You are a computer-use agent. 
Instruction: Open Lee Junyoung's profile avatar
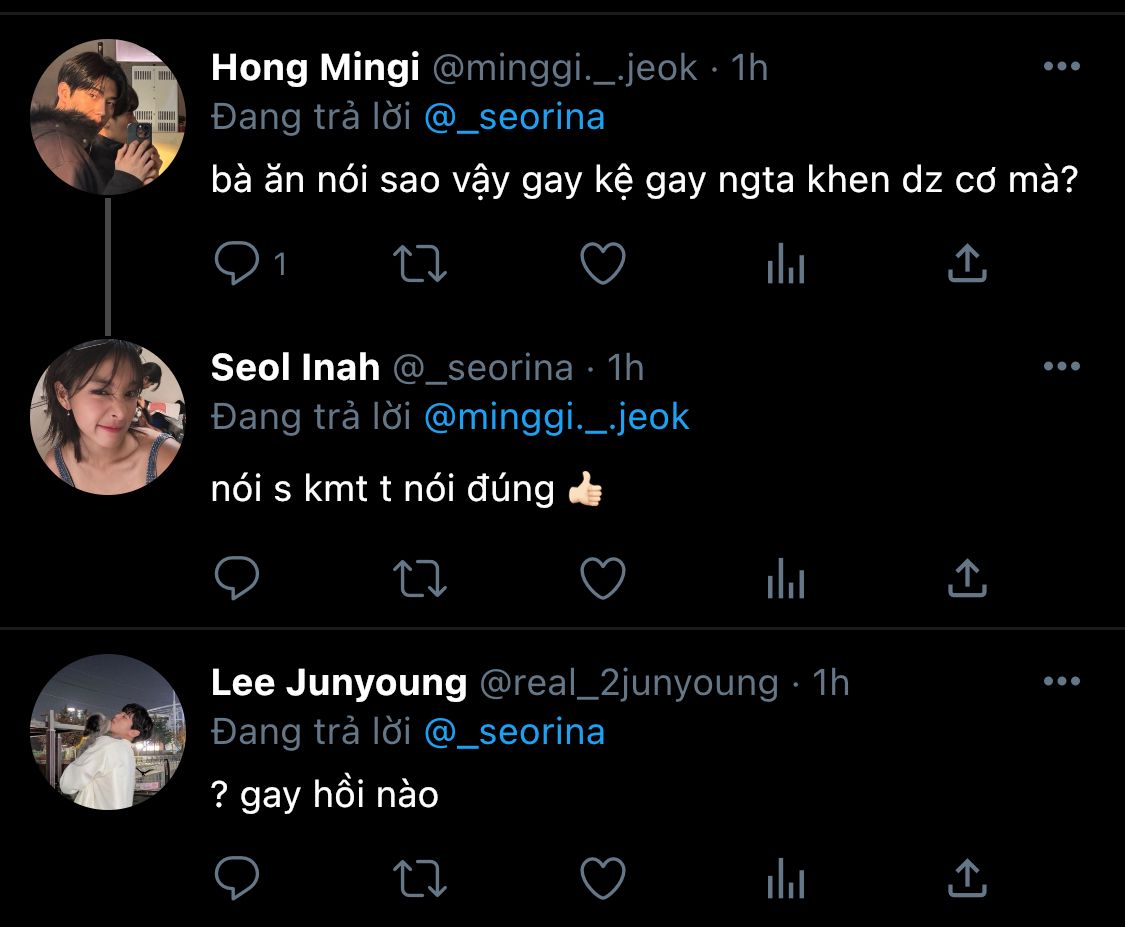point(108,732)
